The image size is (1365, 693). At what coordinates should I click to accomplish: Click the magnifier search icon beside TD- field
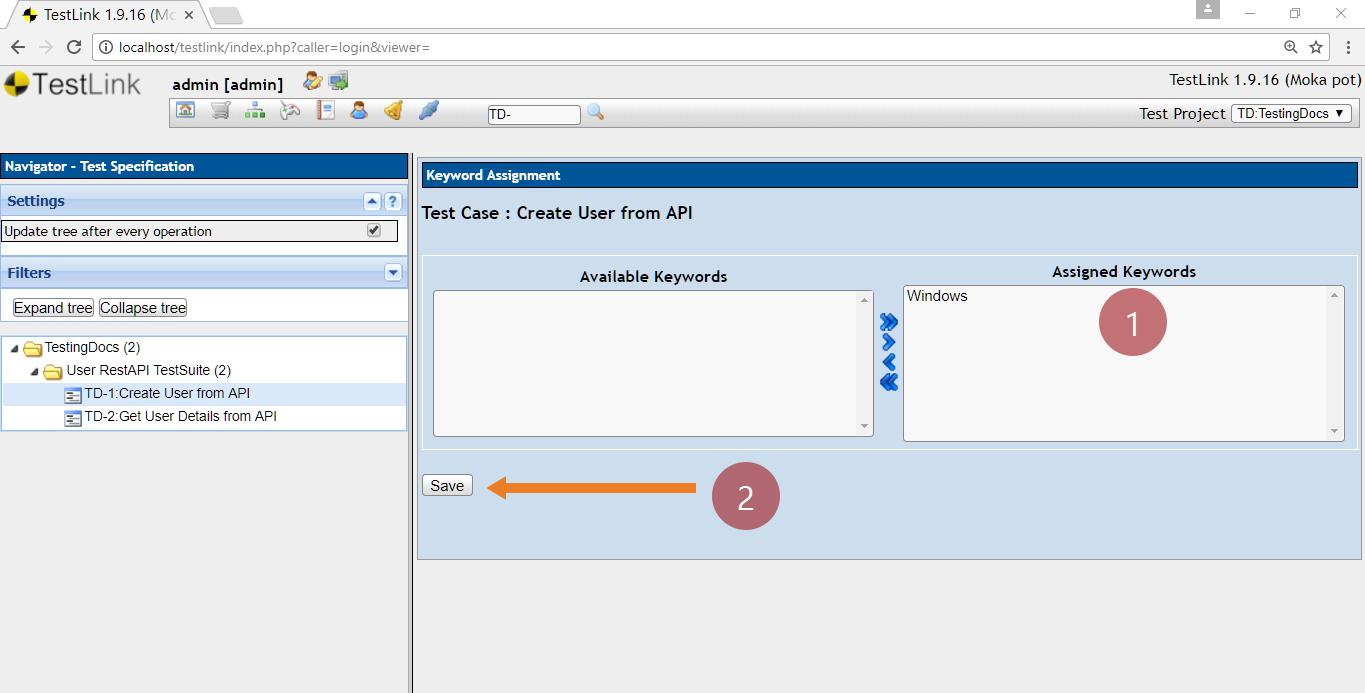click(x=596, y=112)
